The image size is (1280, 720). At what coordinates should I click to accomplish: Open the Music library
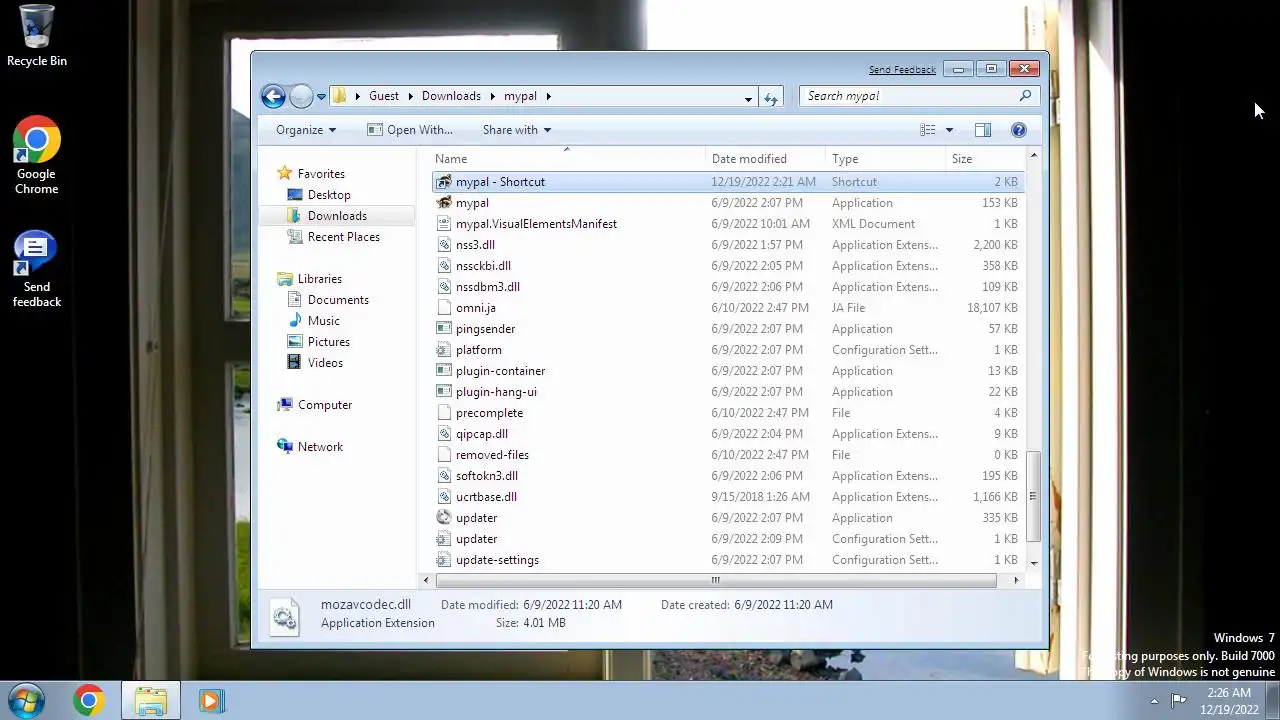pyautogui.click(x=323, y=321)
